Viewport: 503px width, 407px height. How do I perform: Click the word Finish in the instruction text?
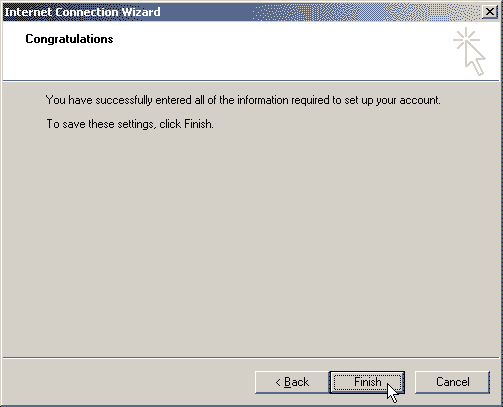[198, 124]
